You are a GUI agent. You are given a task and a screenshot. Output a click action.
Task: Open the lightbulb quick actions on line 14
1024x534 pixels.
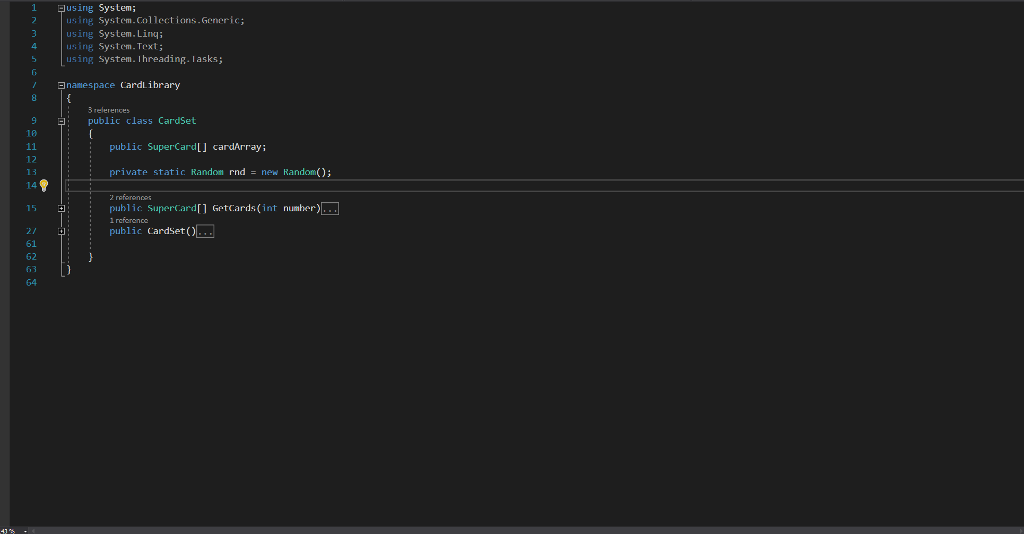[44, 185]
